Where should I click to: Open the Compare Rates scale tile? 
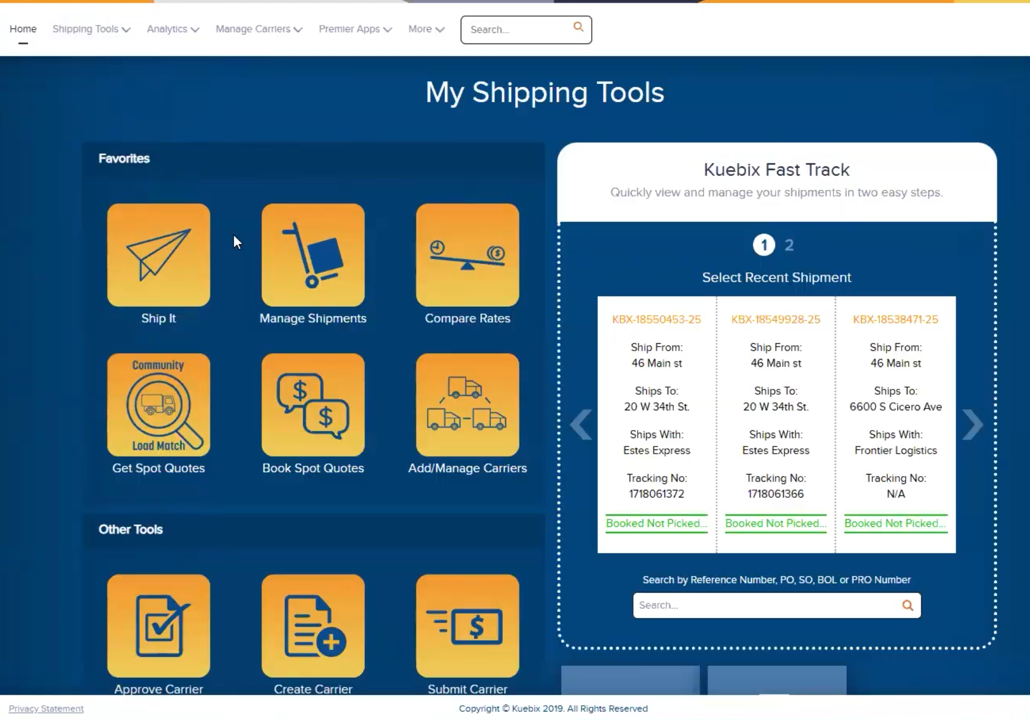click(x=467, y=255)
